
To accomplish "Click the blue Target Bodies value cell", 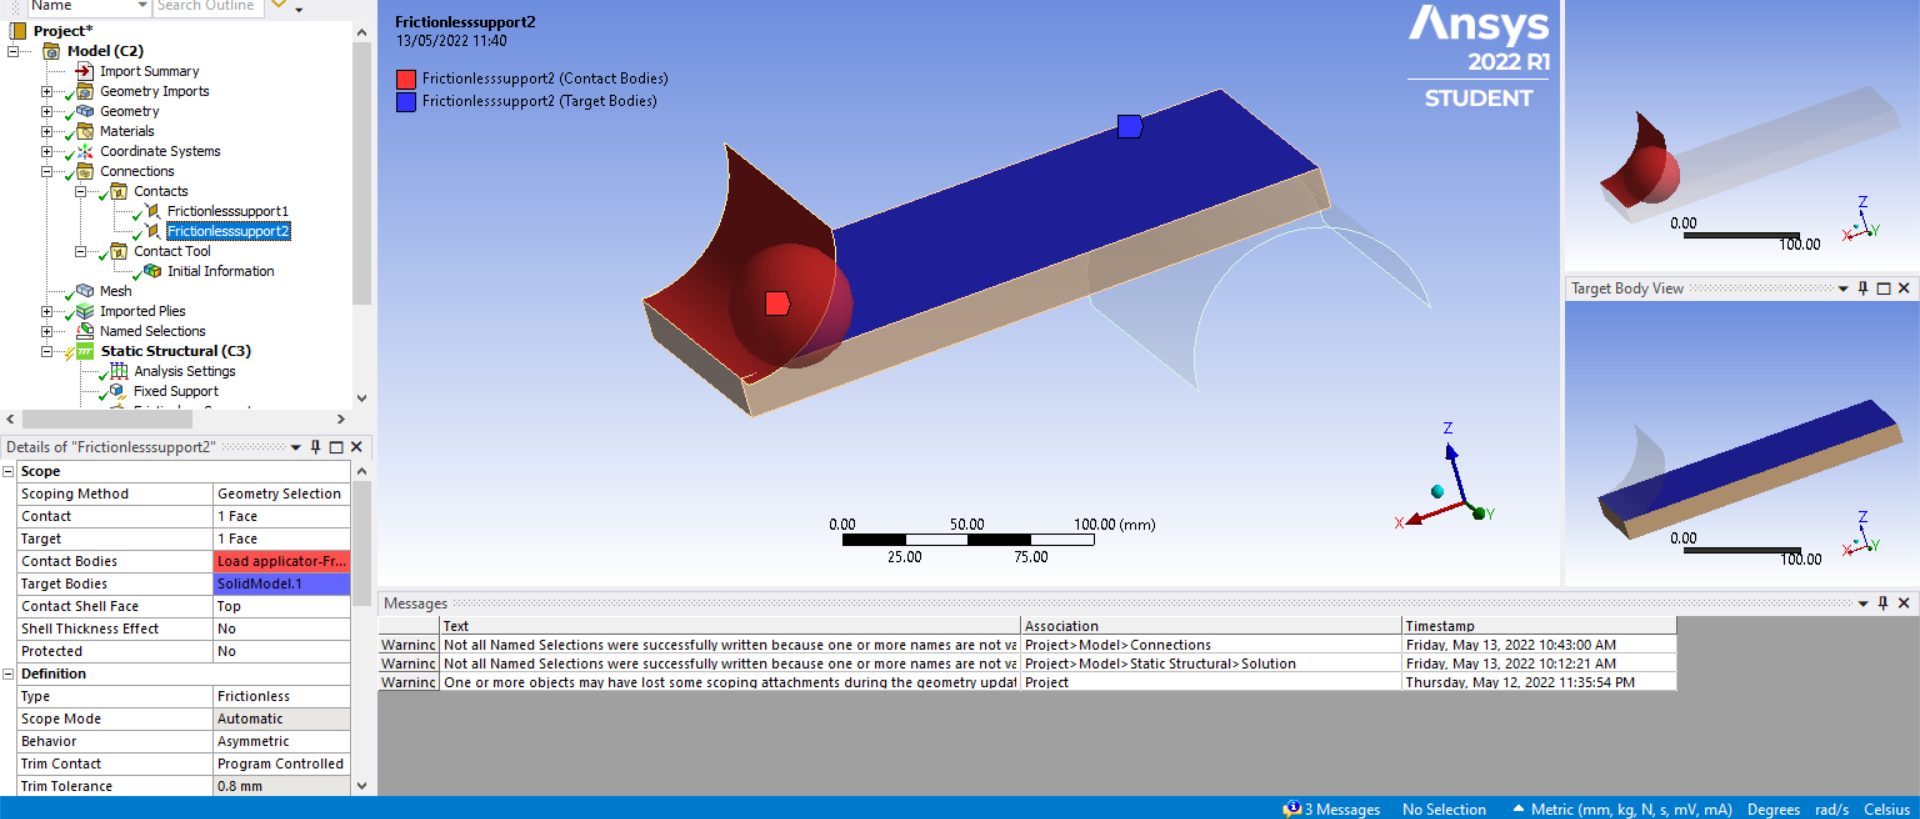I will (x=282, y=584).
